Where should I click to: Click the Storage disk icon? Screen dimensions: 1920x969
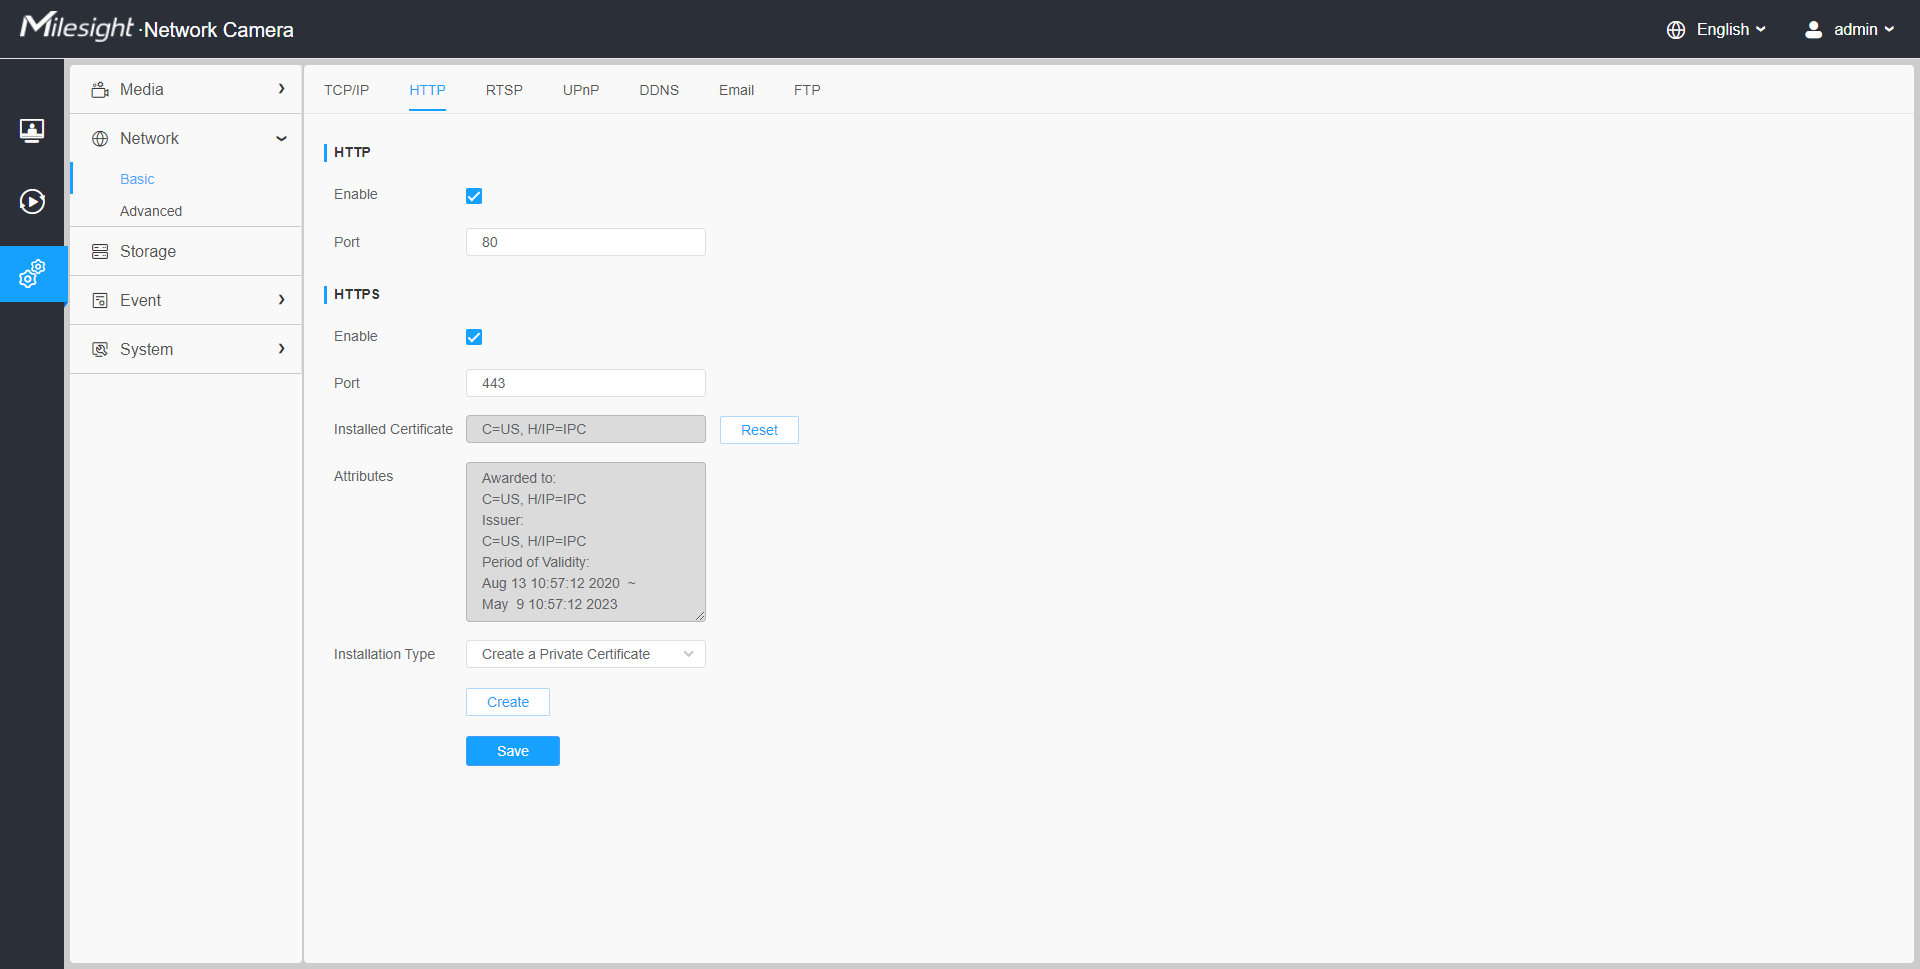pyautogui.click(x=100, y=252)
